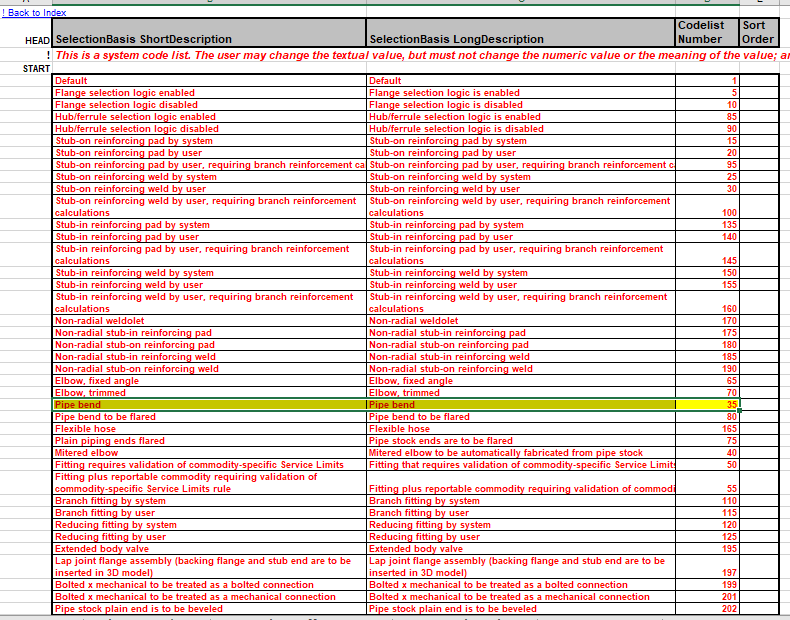Select long description 'Stub-on reinforcing weld by user'
This screenshot has height=620, width=790.
tap(520, 189)
